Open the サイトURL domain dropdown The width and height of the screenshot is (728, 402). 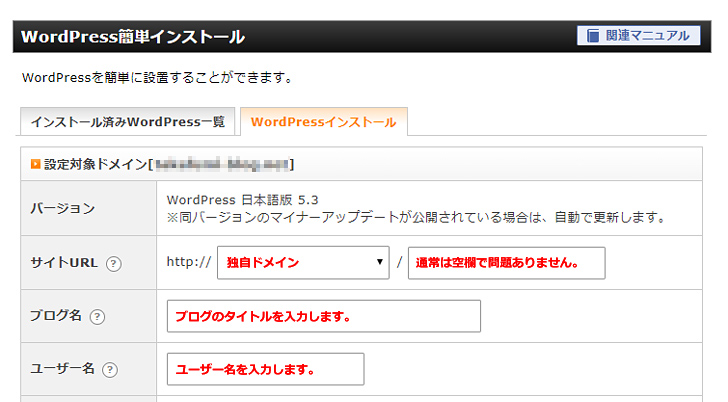pyautogui.click(x=303, y=263)
